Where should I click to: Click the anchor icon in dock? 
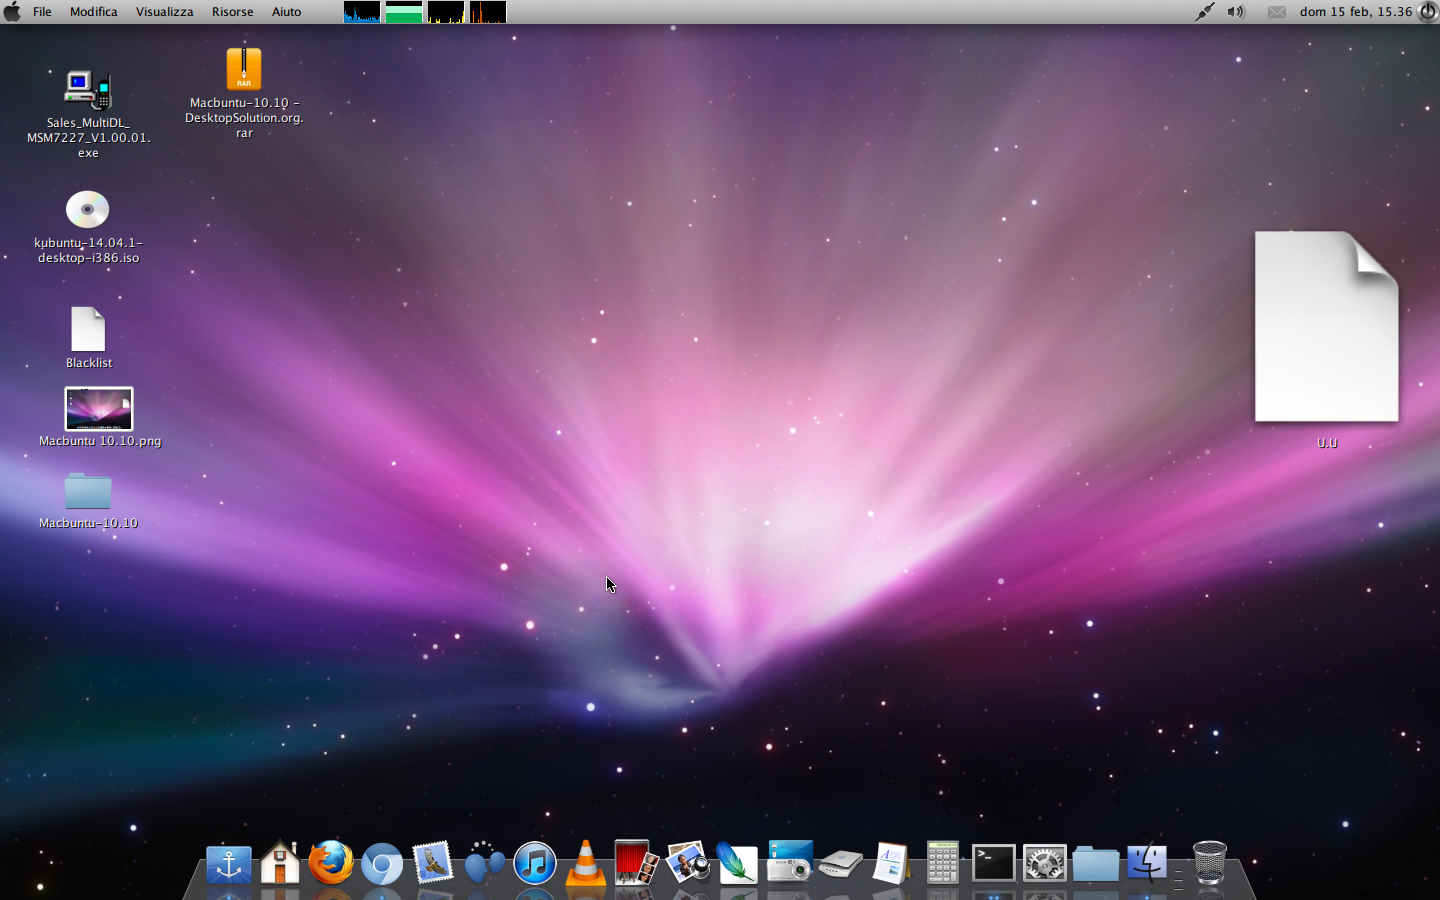[229, 864]
